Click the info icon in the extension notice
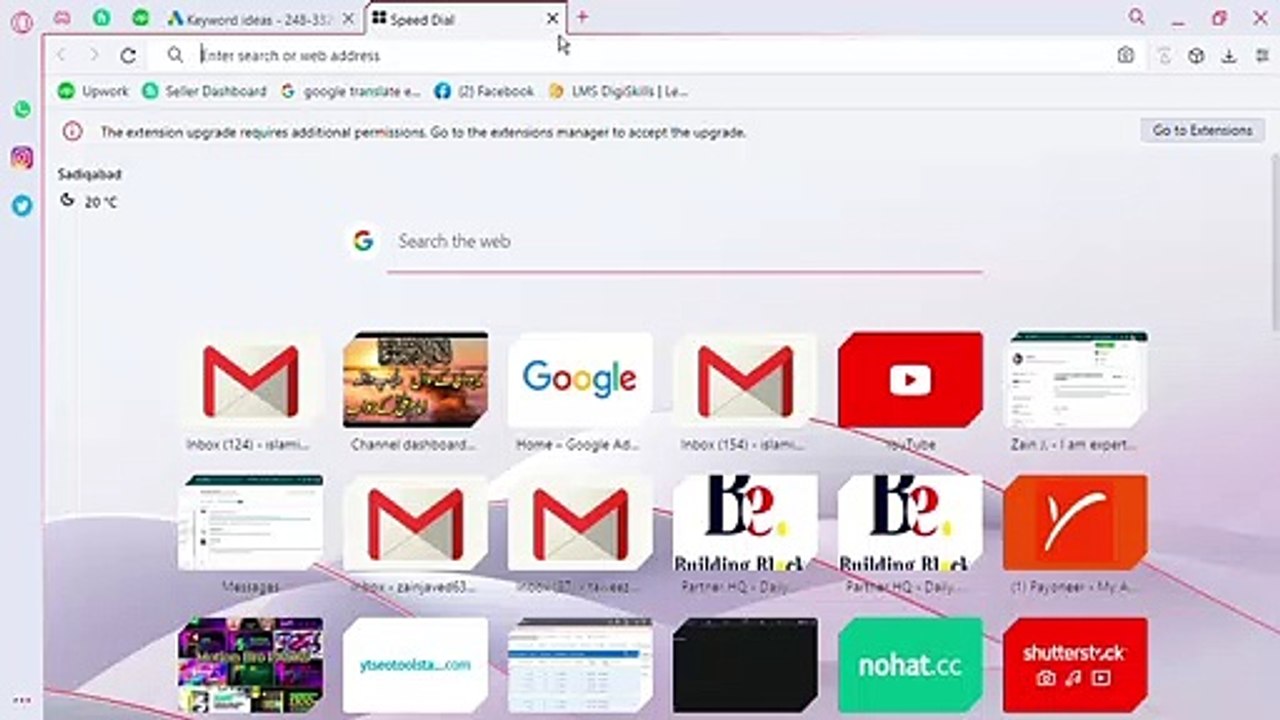The image size is (1280, 720). click(x=72, y=131)
